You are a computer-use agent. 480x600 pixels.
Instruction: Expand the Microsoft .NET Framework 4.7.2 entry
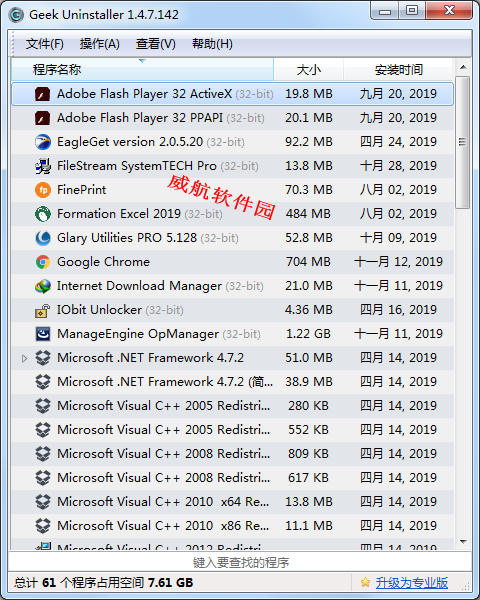24,359
